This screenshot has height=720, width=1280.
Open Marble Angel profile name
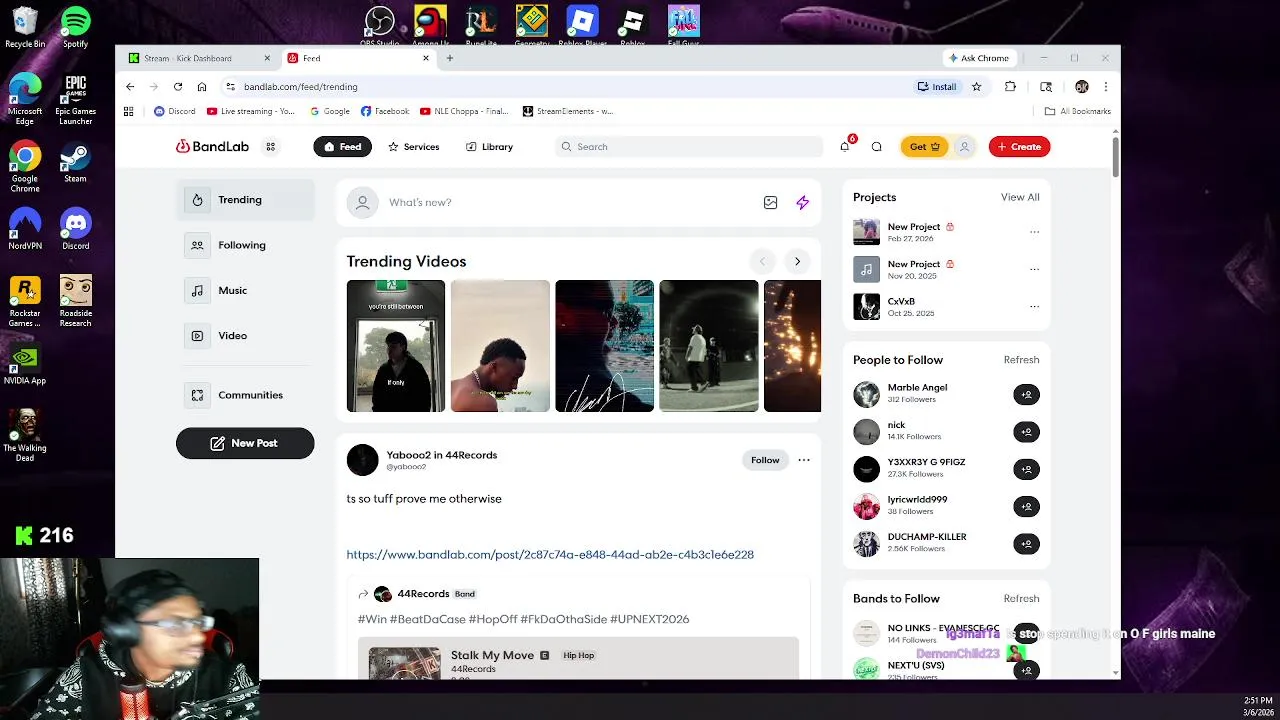click(917, 388)
